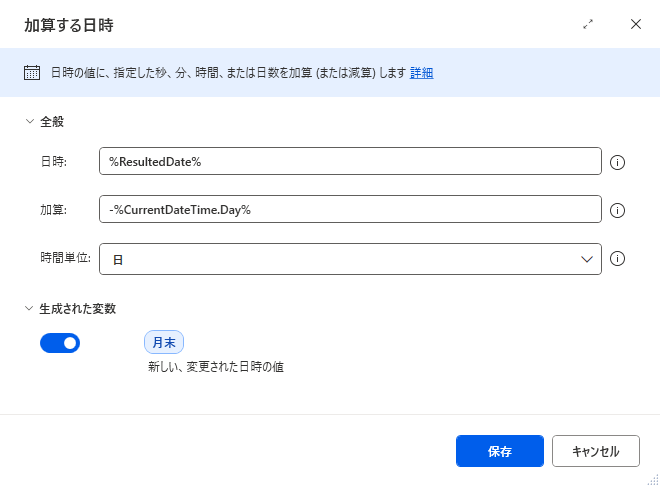Click the 加算する日時 dialog title
Image resolution: width=660 pixels, height=487 pixels.
tap(69, 25)
